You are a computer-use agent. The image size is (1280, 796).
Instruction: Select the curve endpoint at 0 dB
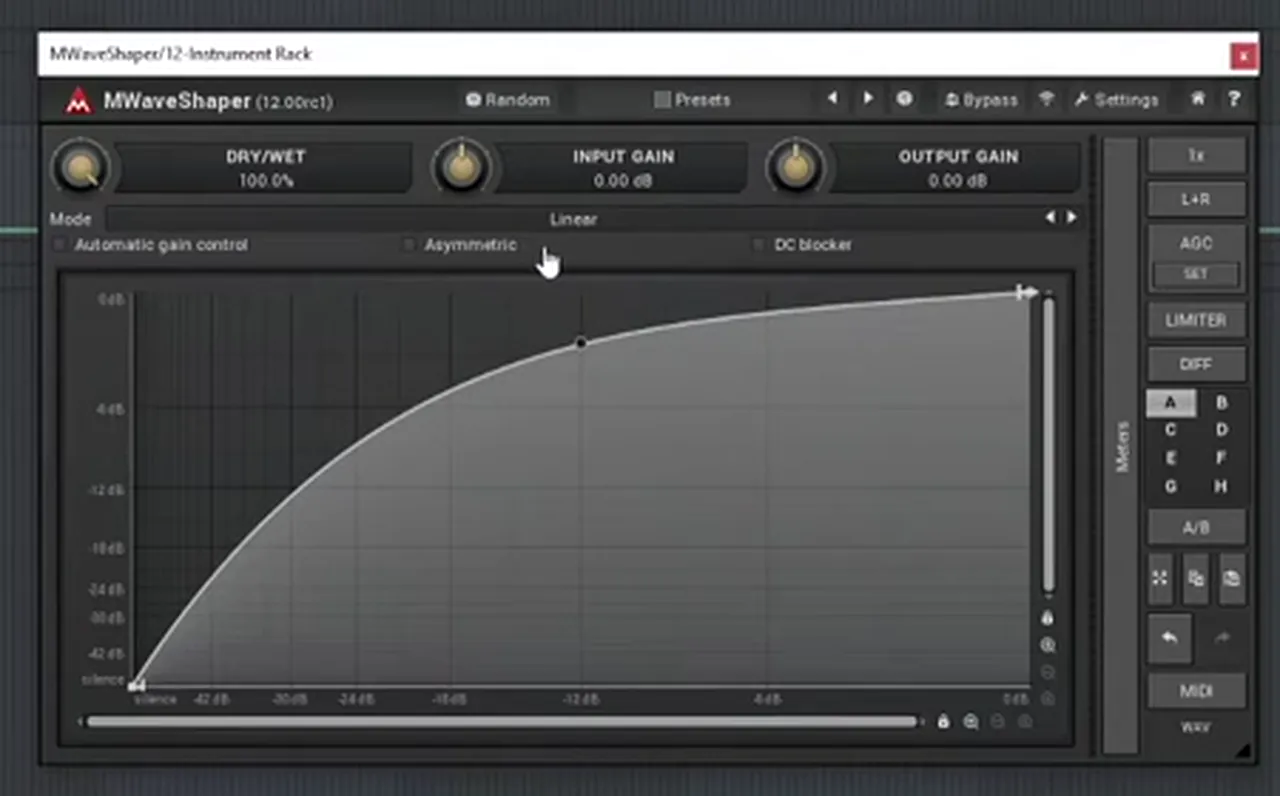(1026, 292)
